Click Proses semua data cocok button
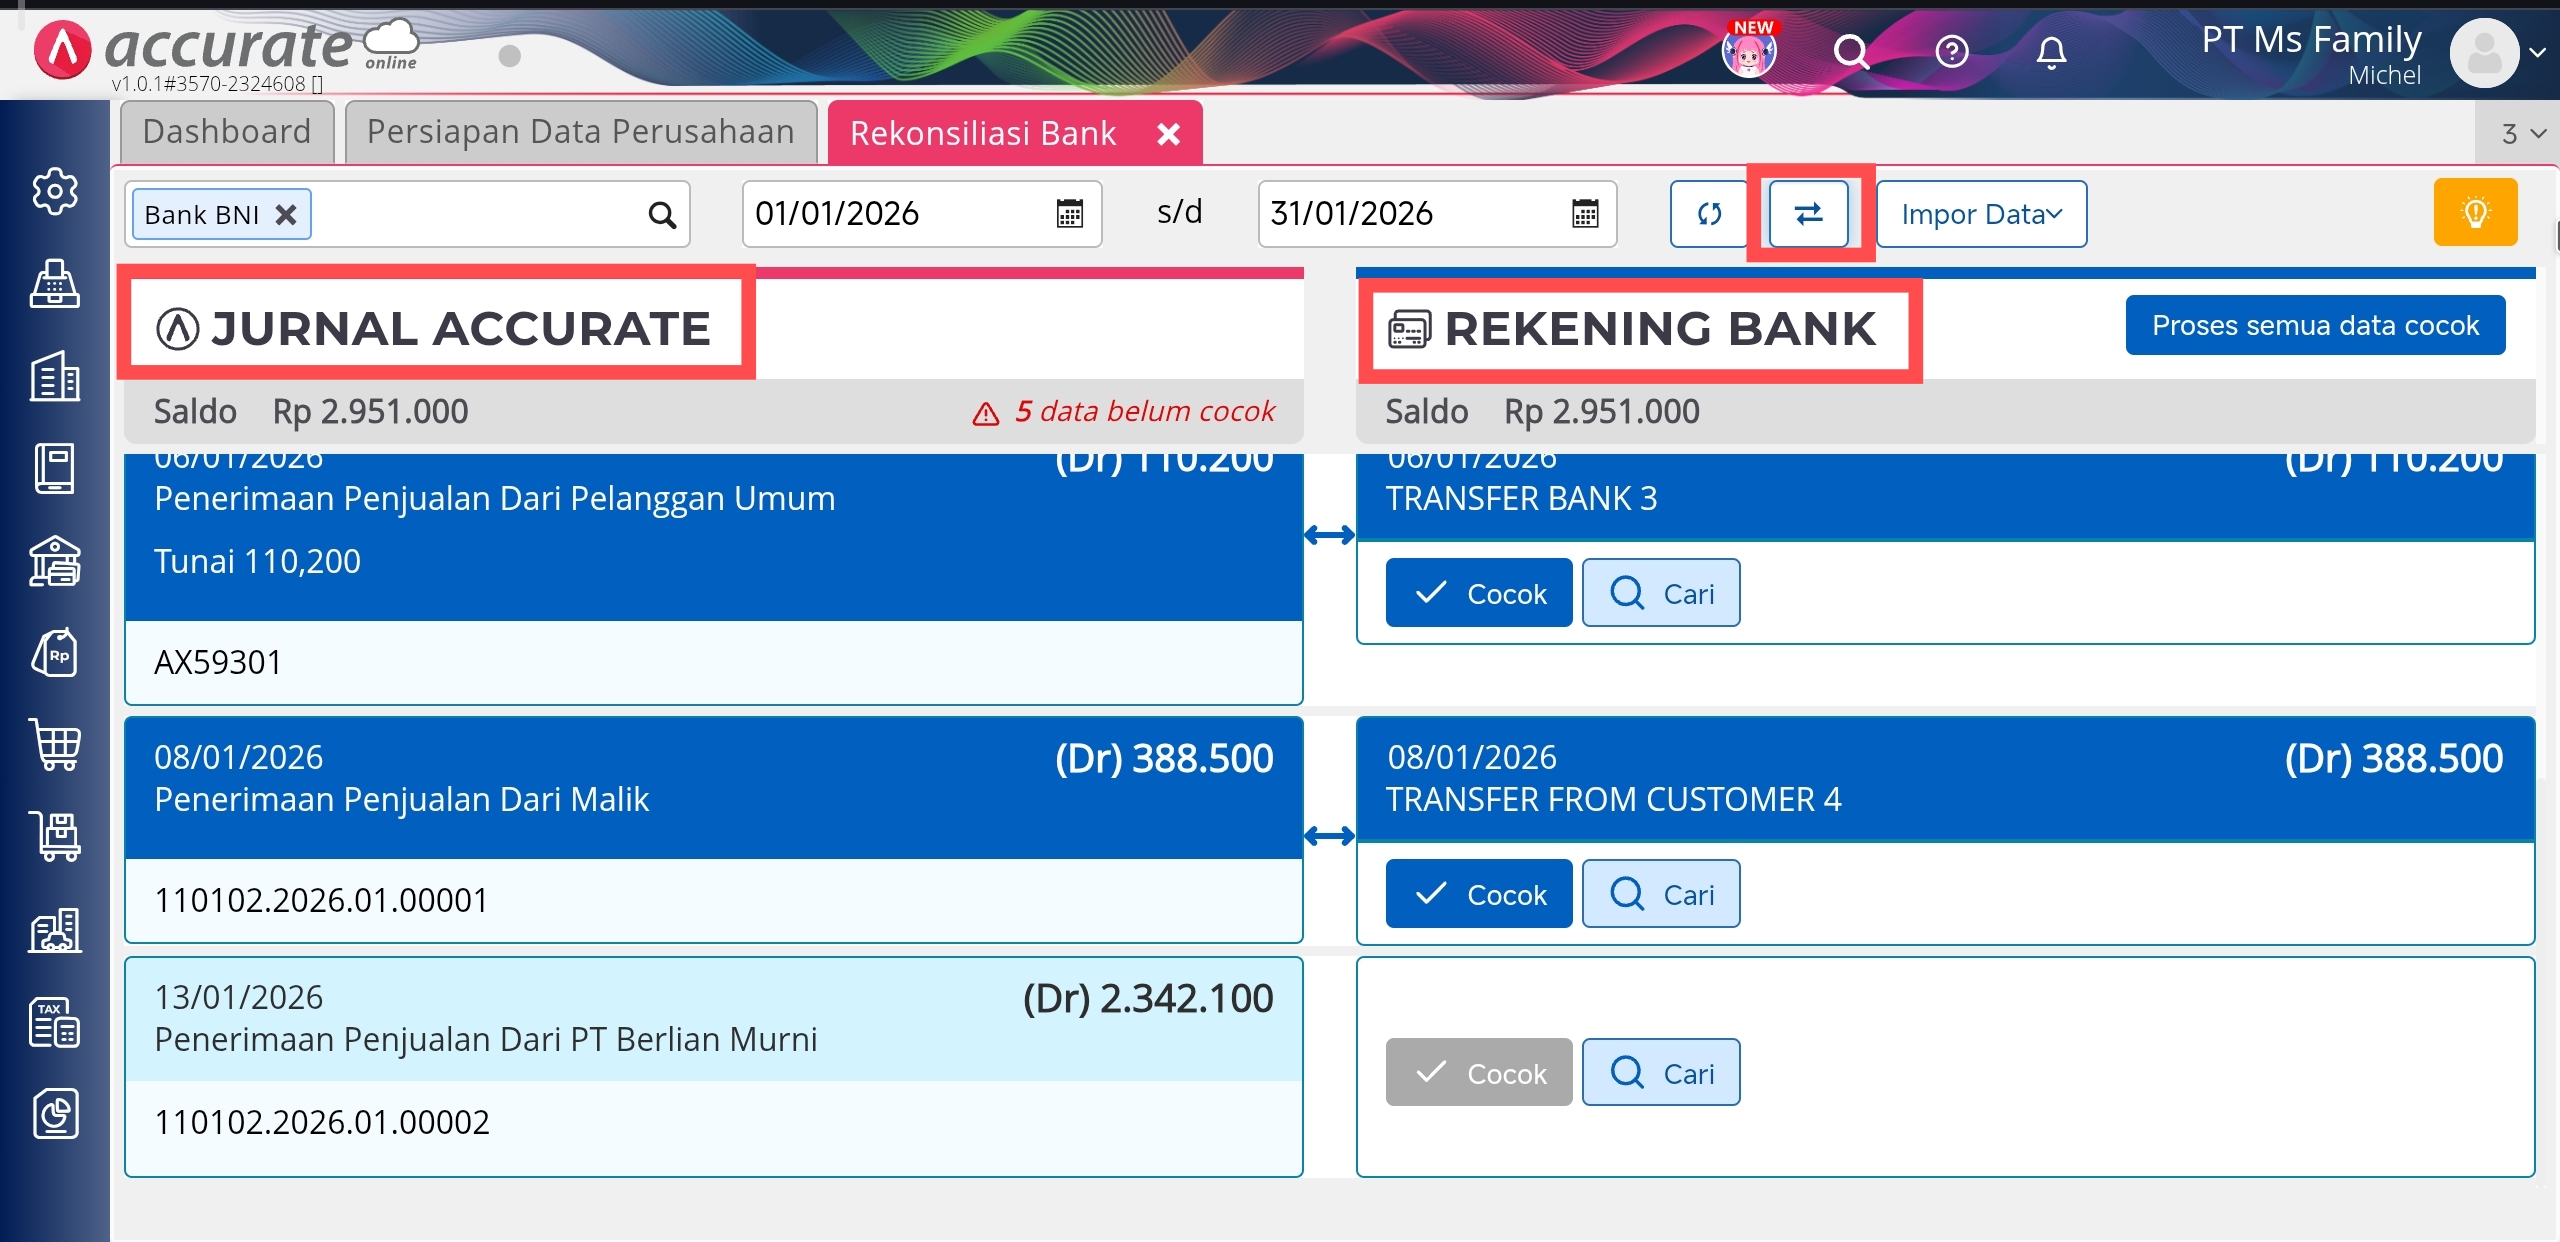The width and height of the screenshot is (2560, 1242). (2314, 325)
